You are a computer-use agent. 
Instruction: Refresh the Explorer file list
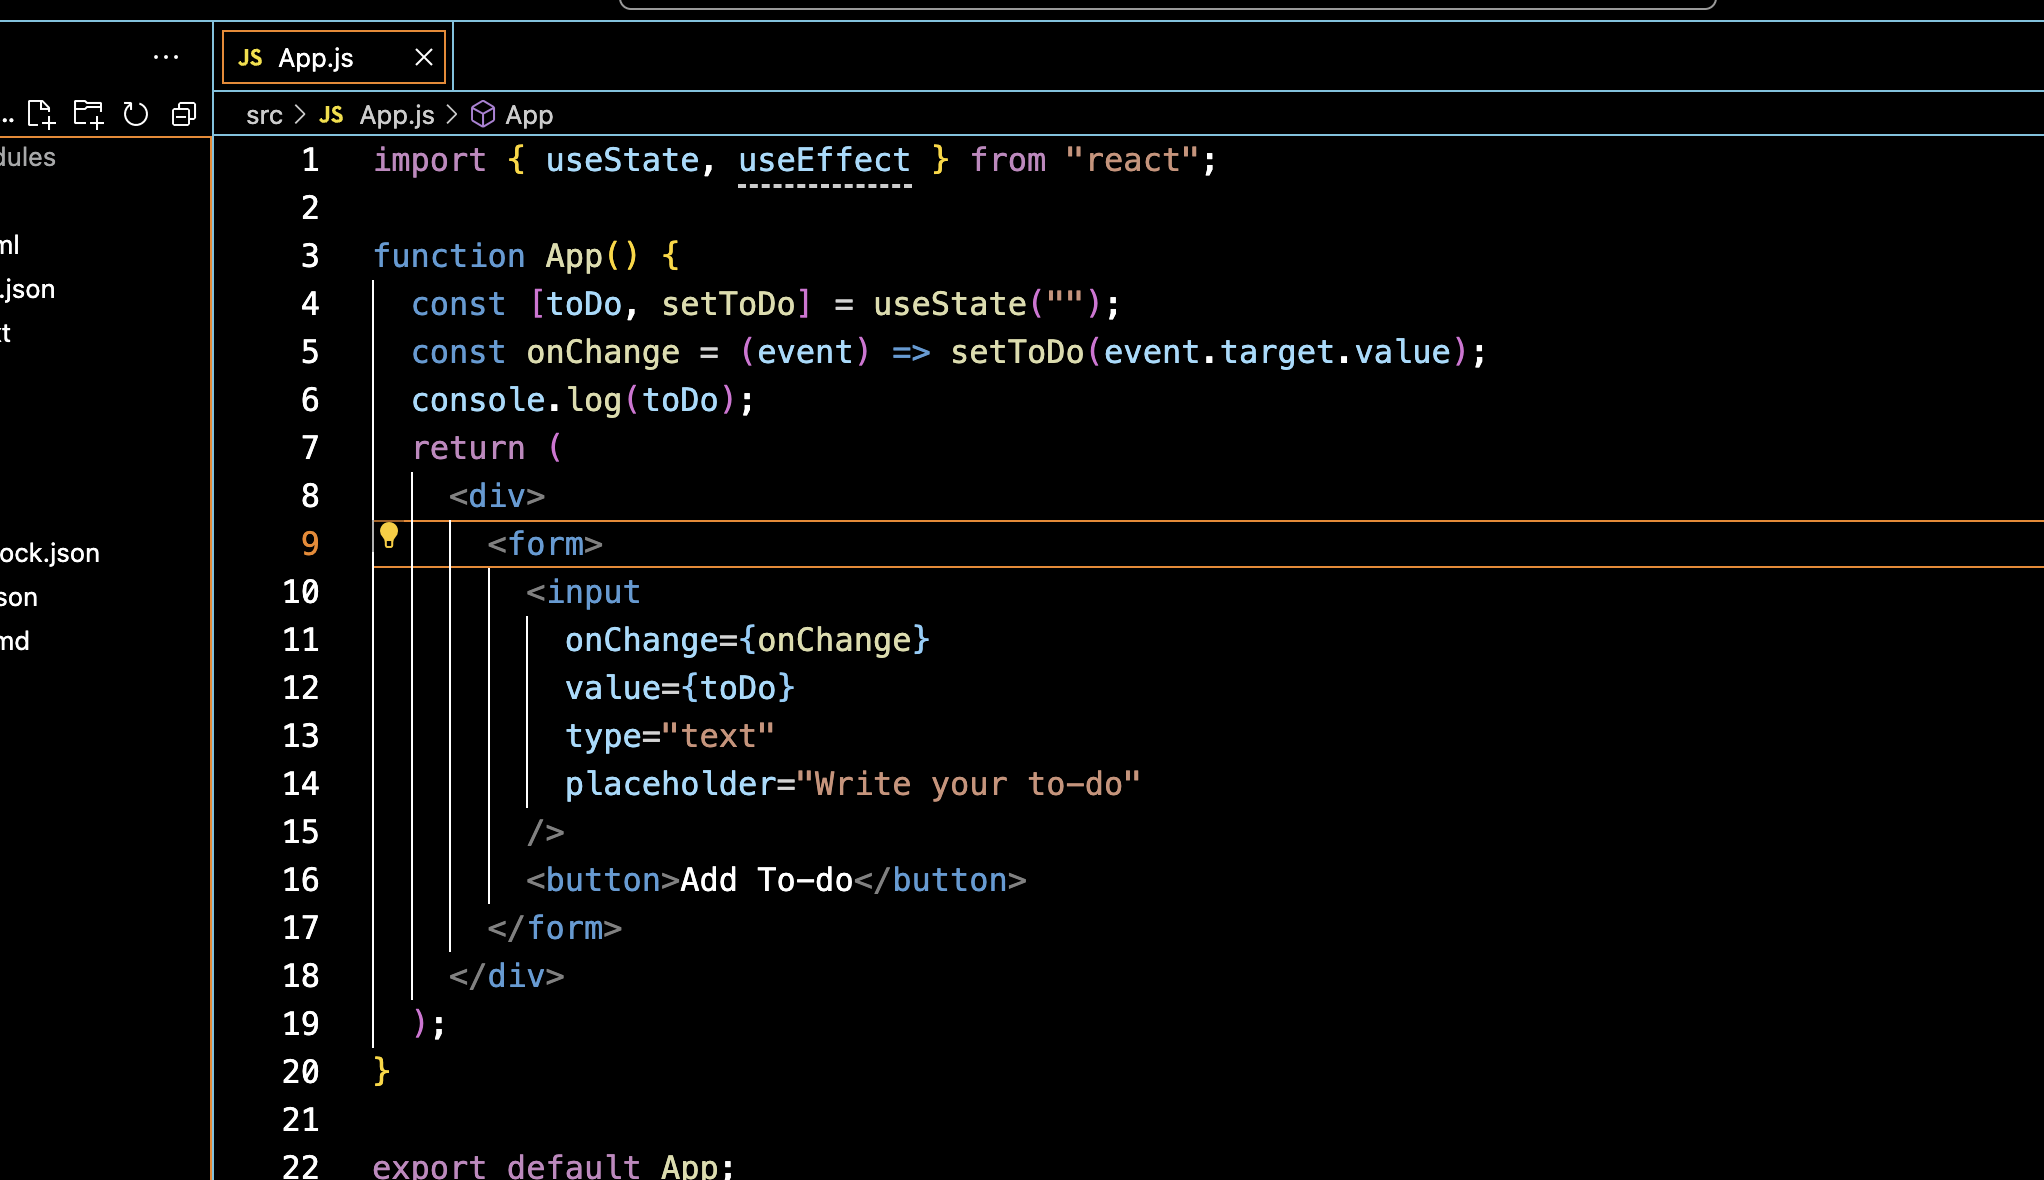[136, 114]
